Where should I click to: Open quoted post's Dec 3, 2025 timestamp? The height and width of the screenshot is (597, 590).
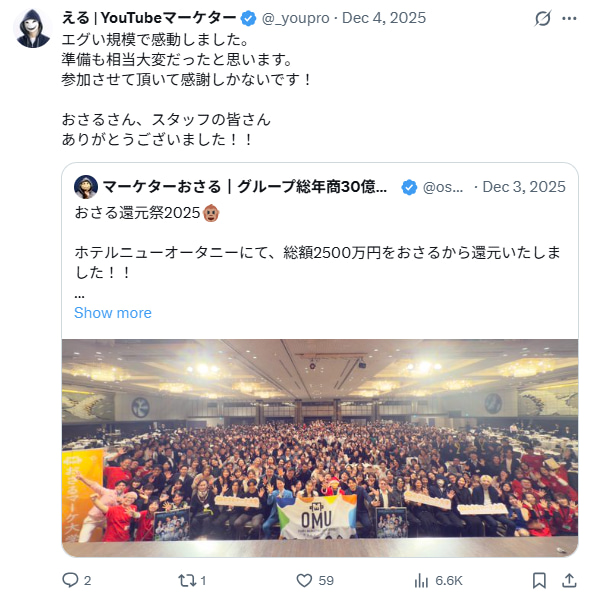(x=524, y=187)
